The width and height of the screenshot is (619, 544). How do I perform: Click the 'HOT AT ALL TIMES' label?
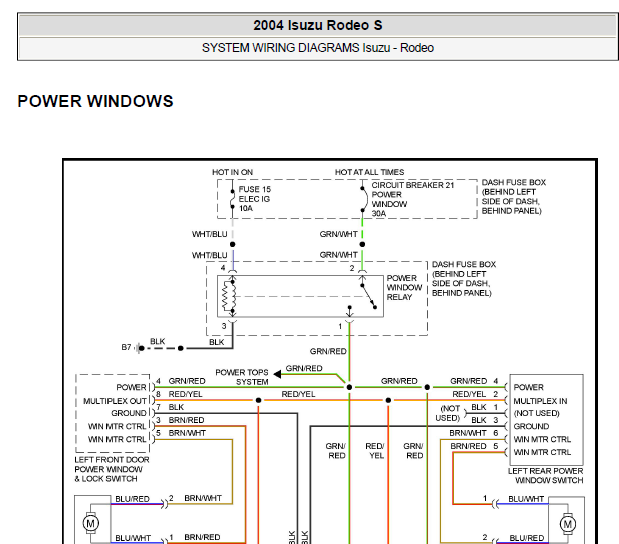[x=370, y=172]
